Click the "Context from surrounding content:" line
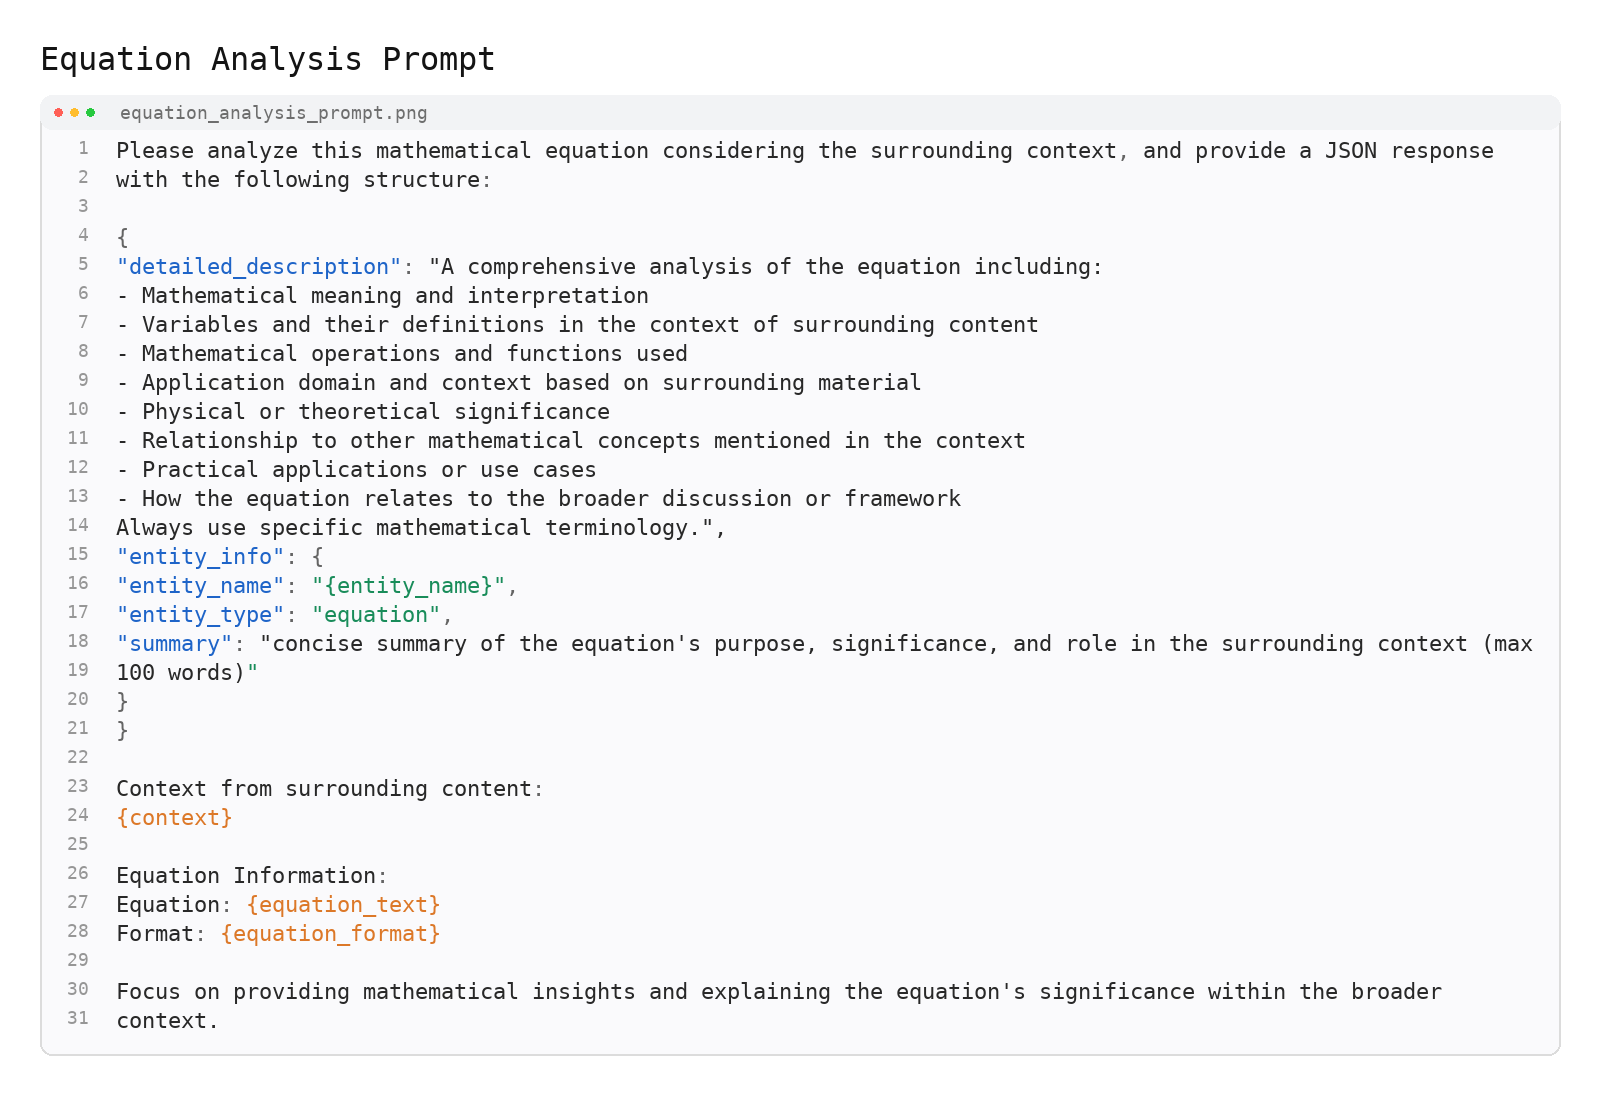The width and height of the screenshot is (1600, 1095). click(329, 789)
